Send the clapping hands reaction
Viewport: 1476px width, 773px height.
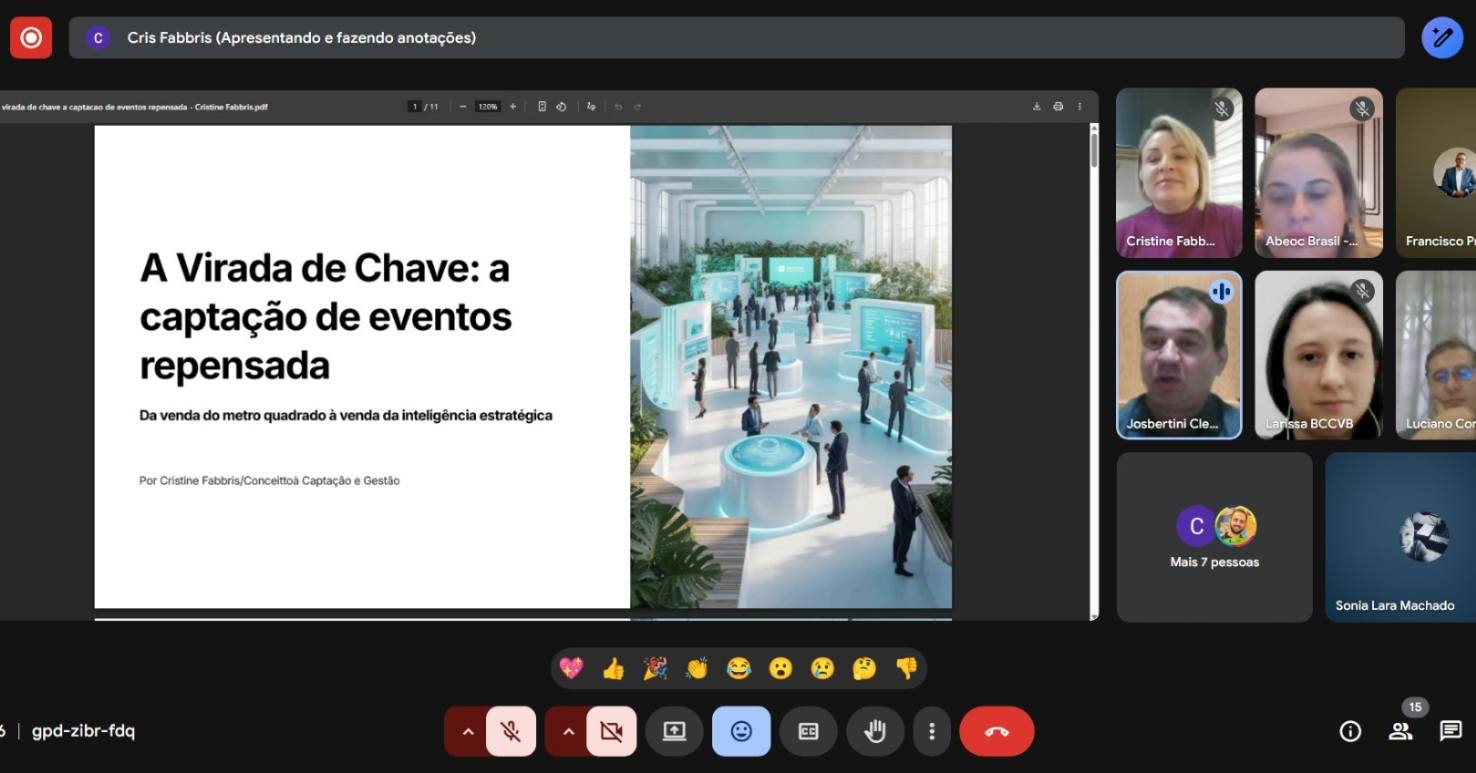pyautogui.click(x=697, y=668)
